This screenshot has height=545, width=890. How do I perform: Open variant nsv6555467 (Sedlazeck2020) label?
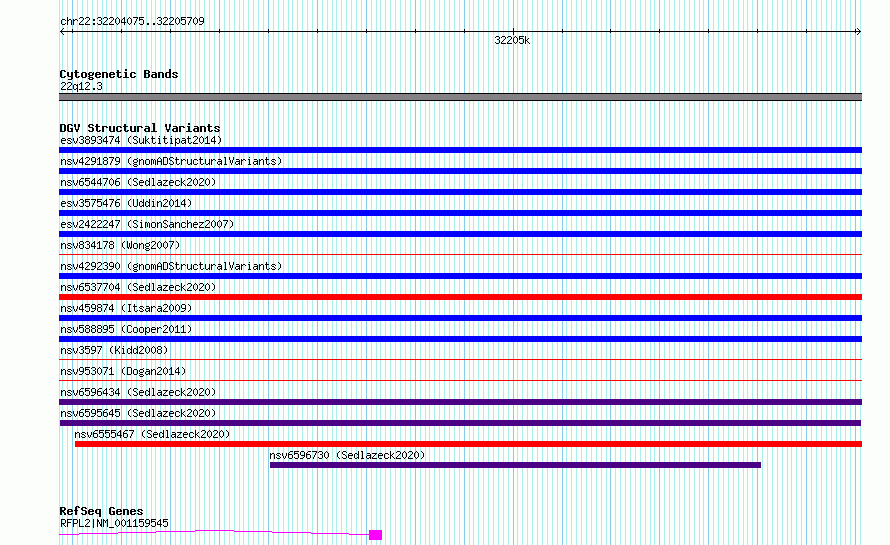coord(152,434)
